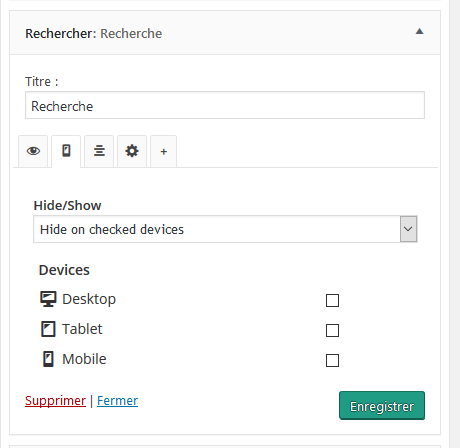Check the Desktop checkbox
Viewport: 460px width, 448px height.
coord(332,300)
